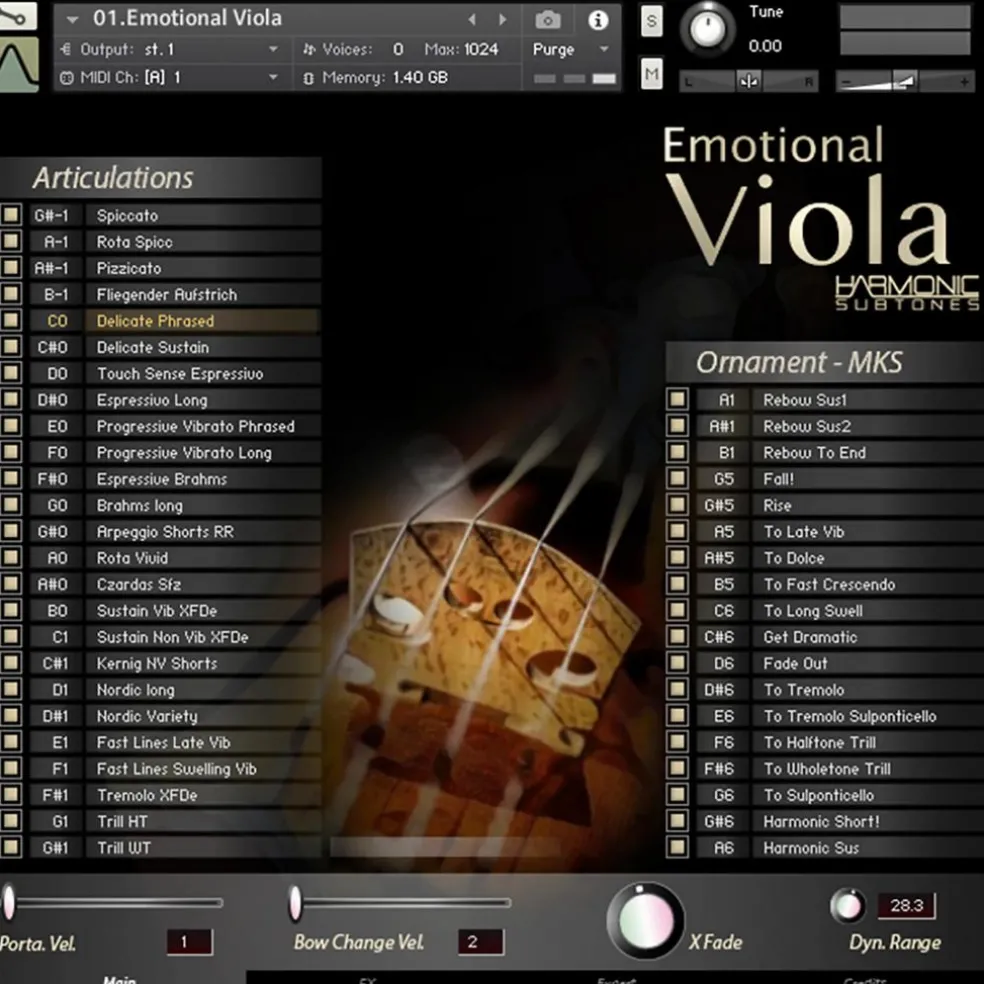Click the Max voices 1024 value
This screenshot has height=984, width=984.
tap(481, 50)
